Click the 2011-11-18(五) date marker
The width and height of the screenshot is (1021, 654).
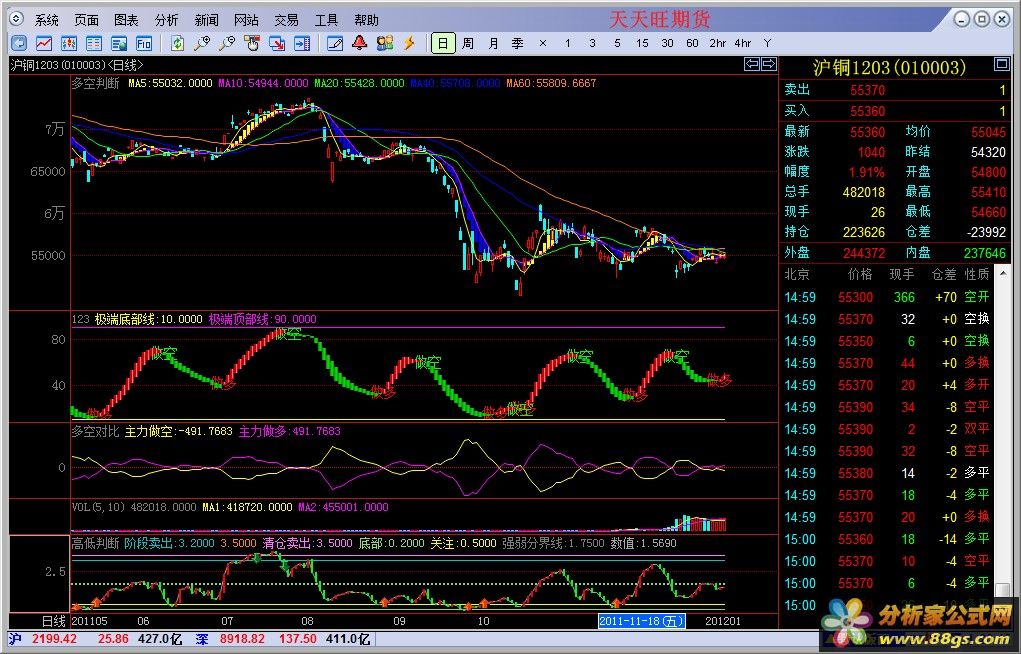[641, 621]
